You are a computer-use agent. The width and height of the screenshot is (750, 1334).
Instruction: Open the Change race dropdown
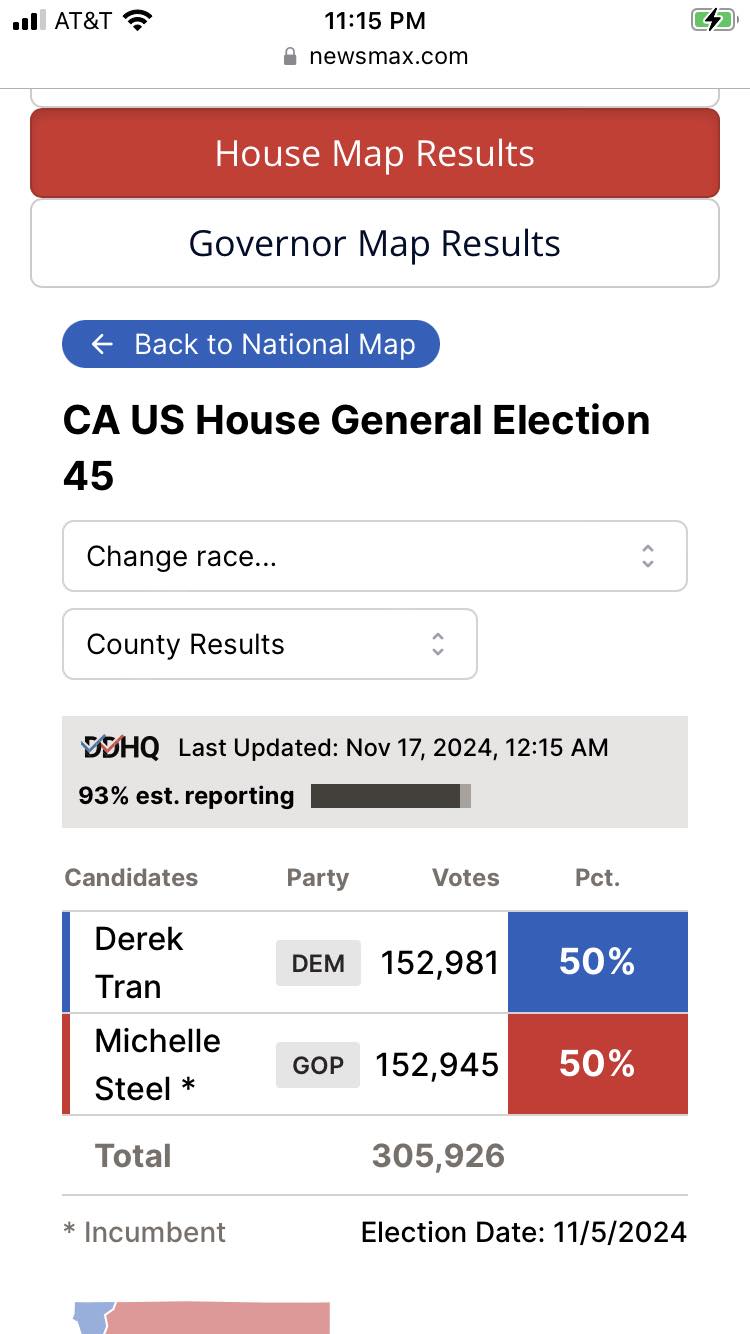pyautogui.click(x=374, y=556)
